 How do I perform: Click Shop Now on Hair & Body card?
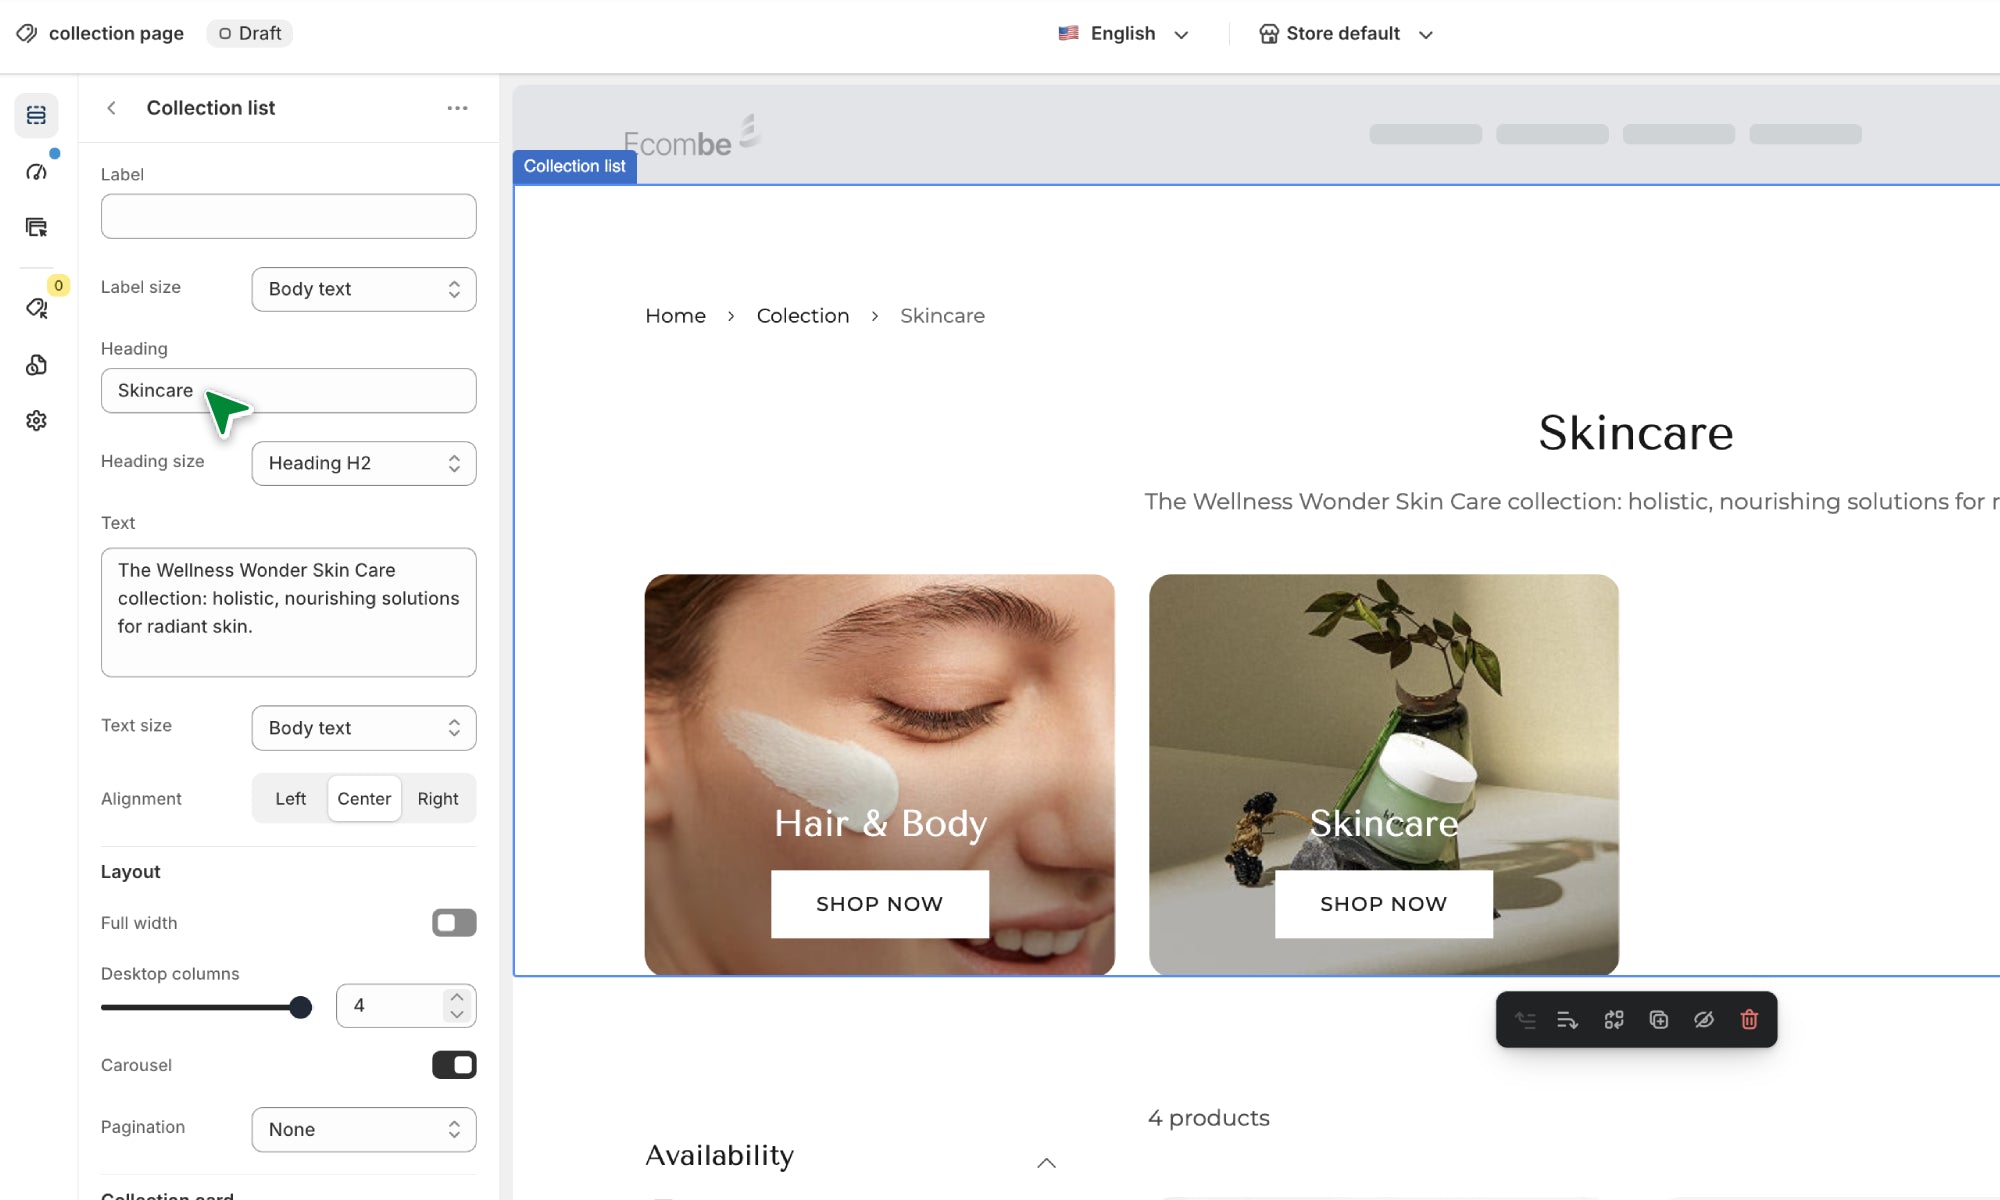880,904
